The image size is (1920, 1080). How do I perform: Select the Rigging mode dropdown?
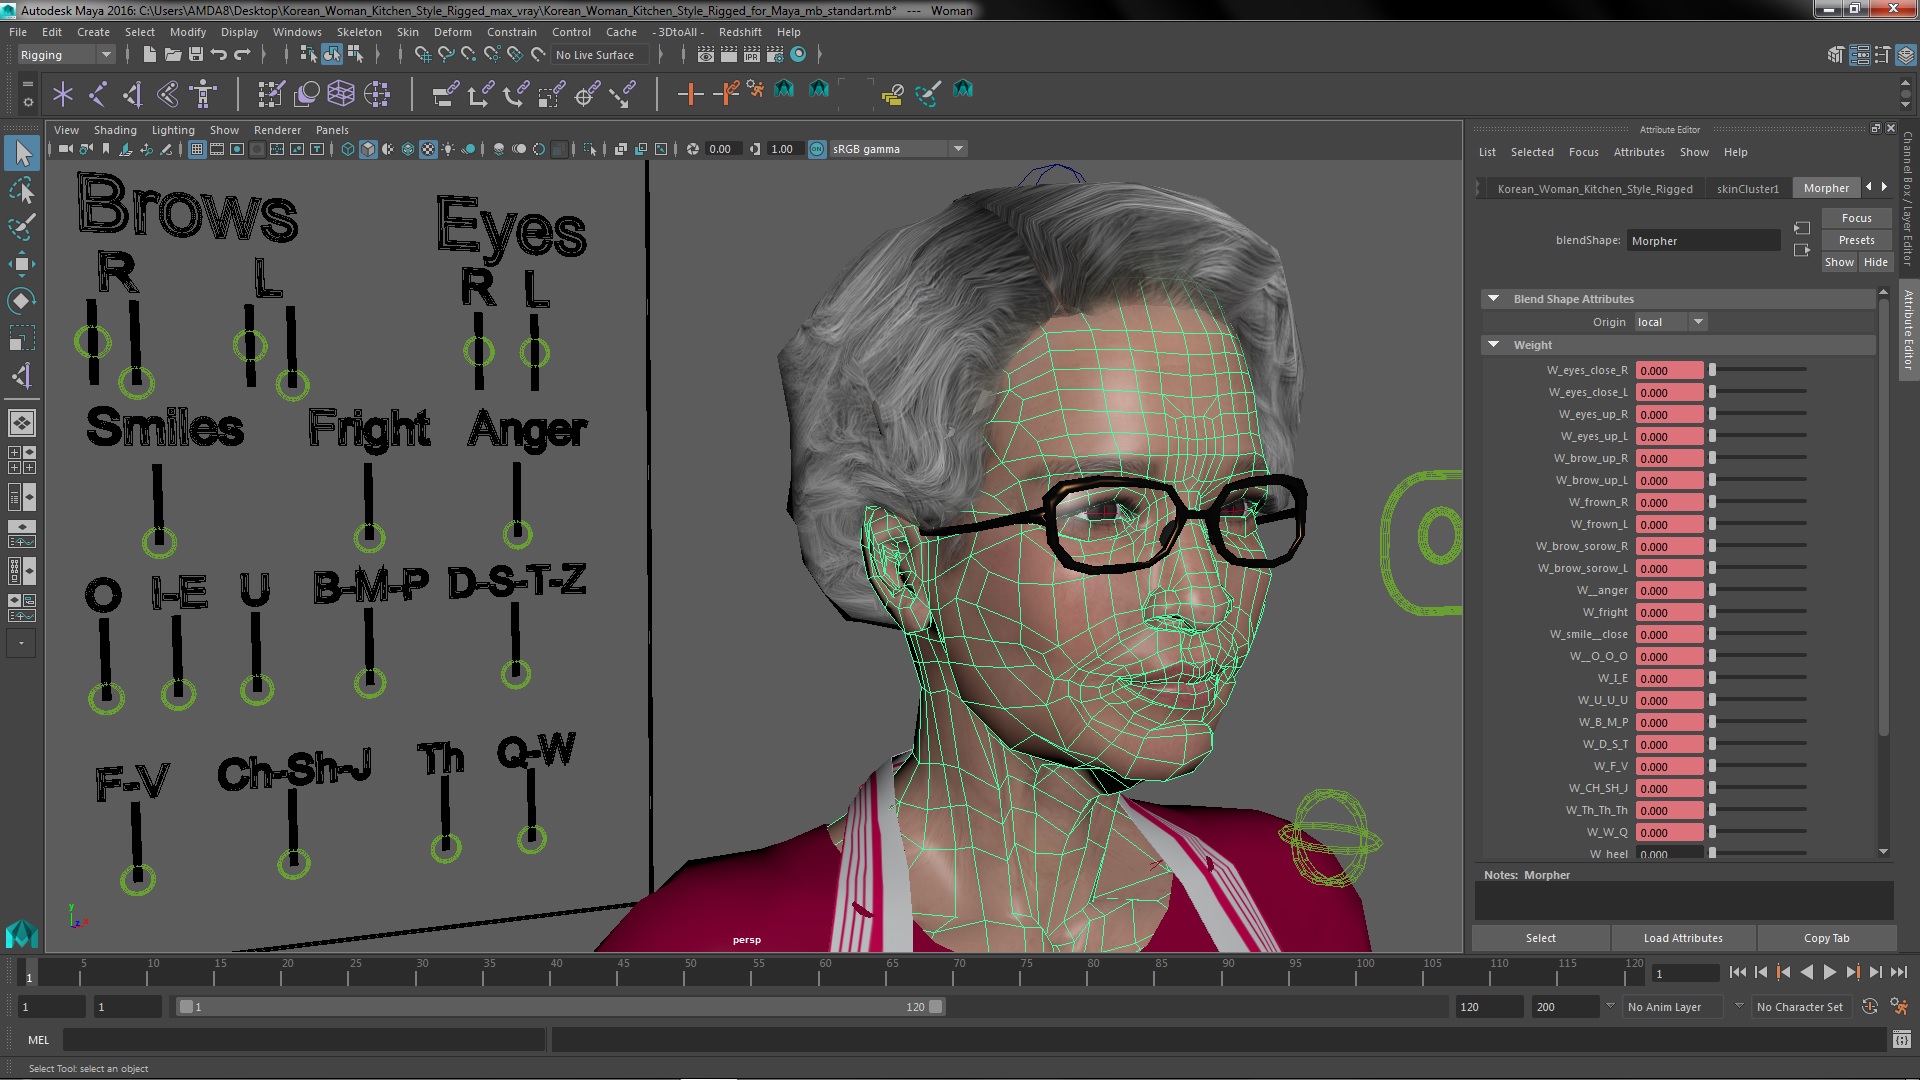[62, 54]
